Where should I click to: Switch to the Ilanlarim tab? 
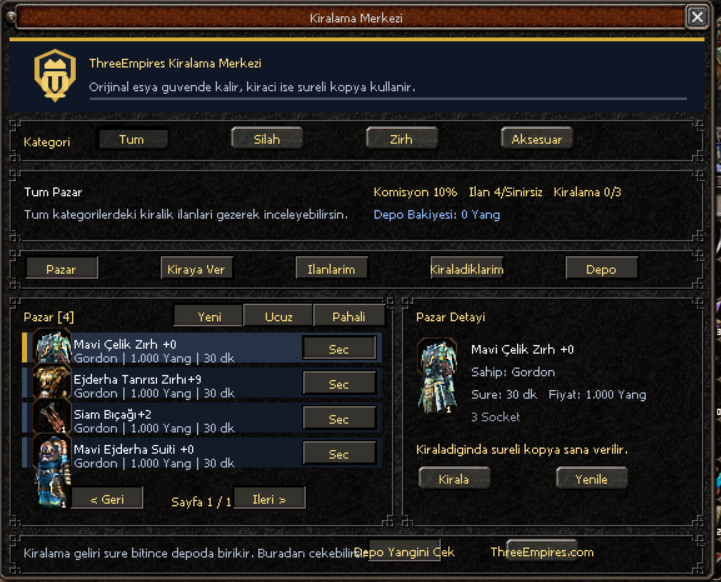point(332,269)
